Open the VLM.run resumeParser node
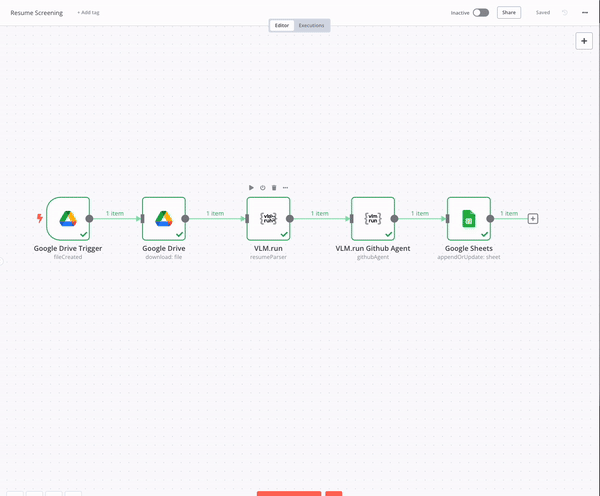Viewport: 600px width, 496px height. coord(268,219)
